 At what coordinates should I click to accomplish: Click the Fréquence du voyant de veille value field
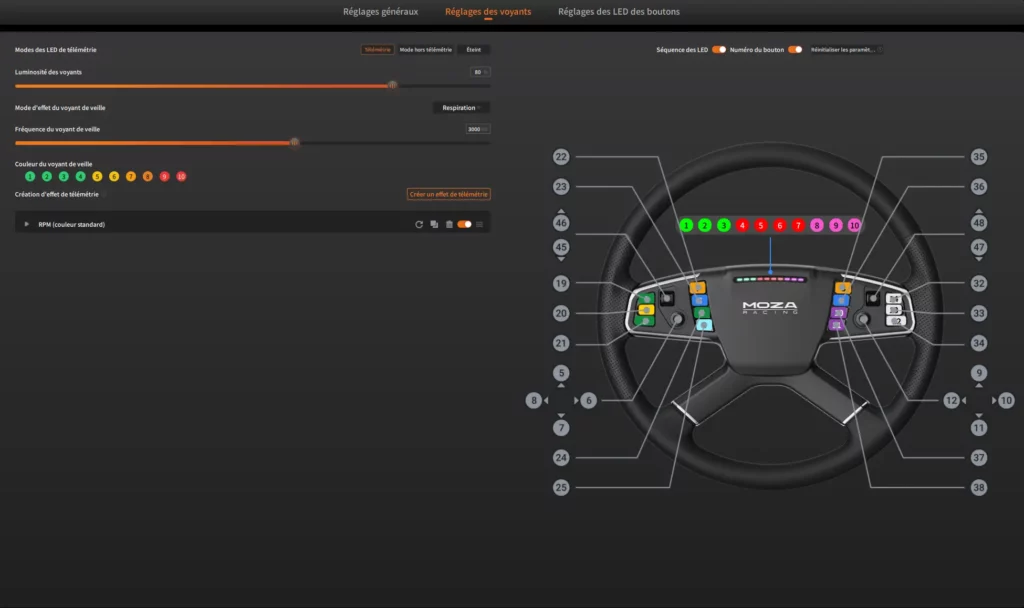click(477, 129)
